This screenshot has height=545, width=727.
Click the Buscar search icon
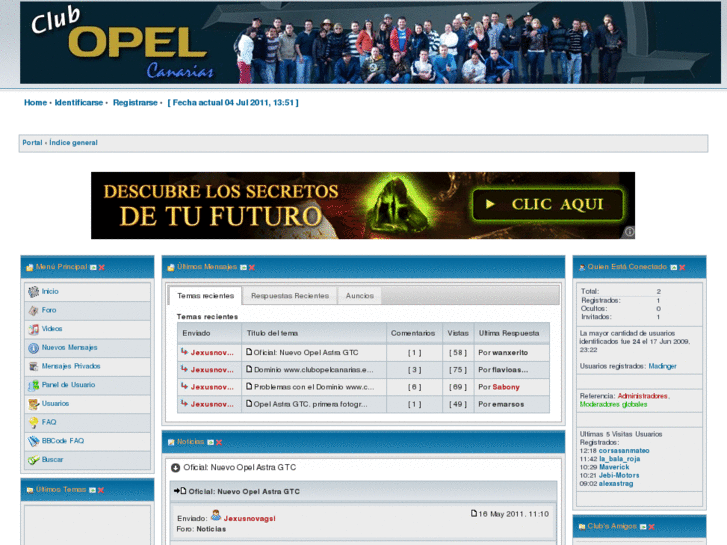click(33, 460)
